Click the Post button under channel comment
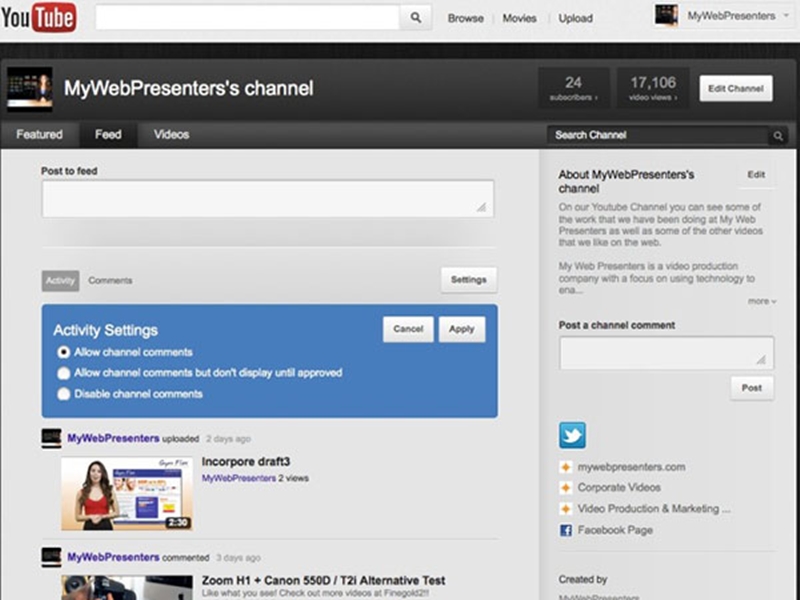Image resolution: width=800 pixels, height=600 pixels. (752, 388)
